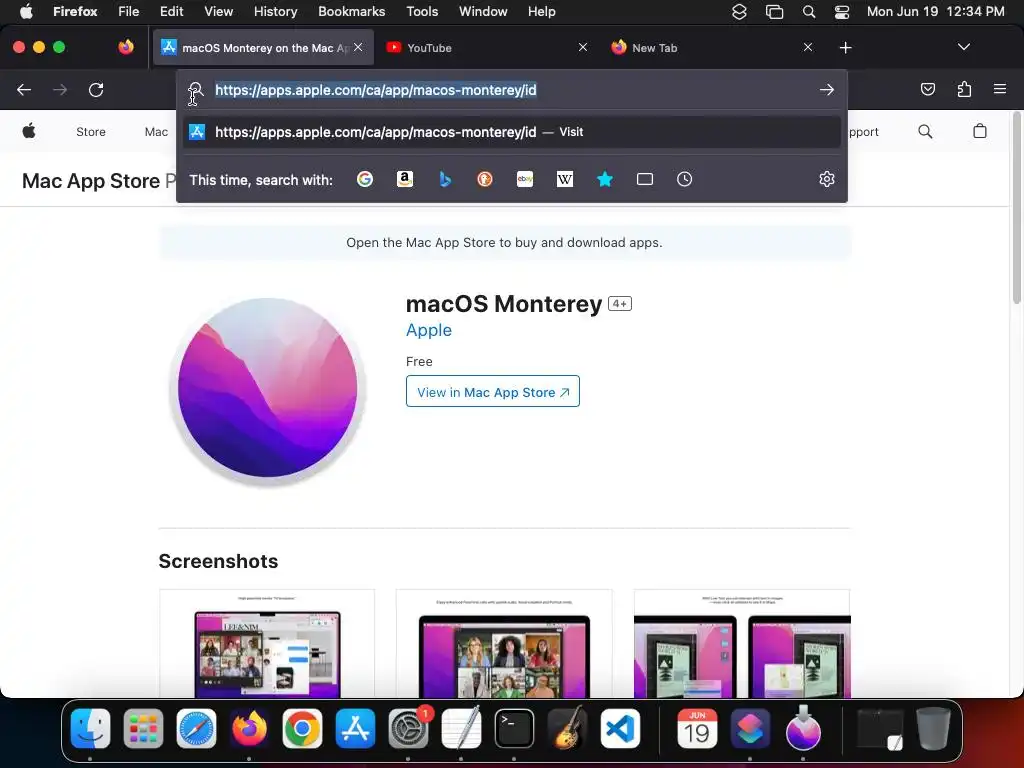Open Terminal from the dock
This screenshot has height=768, width=1024.
click(514, 728)
